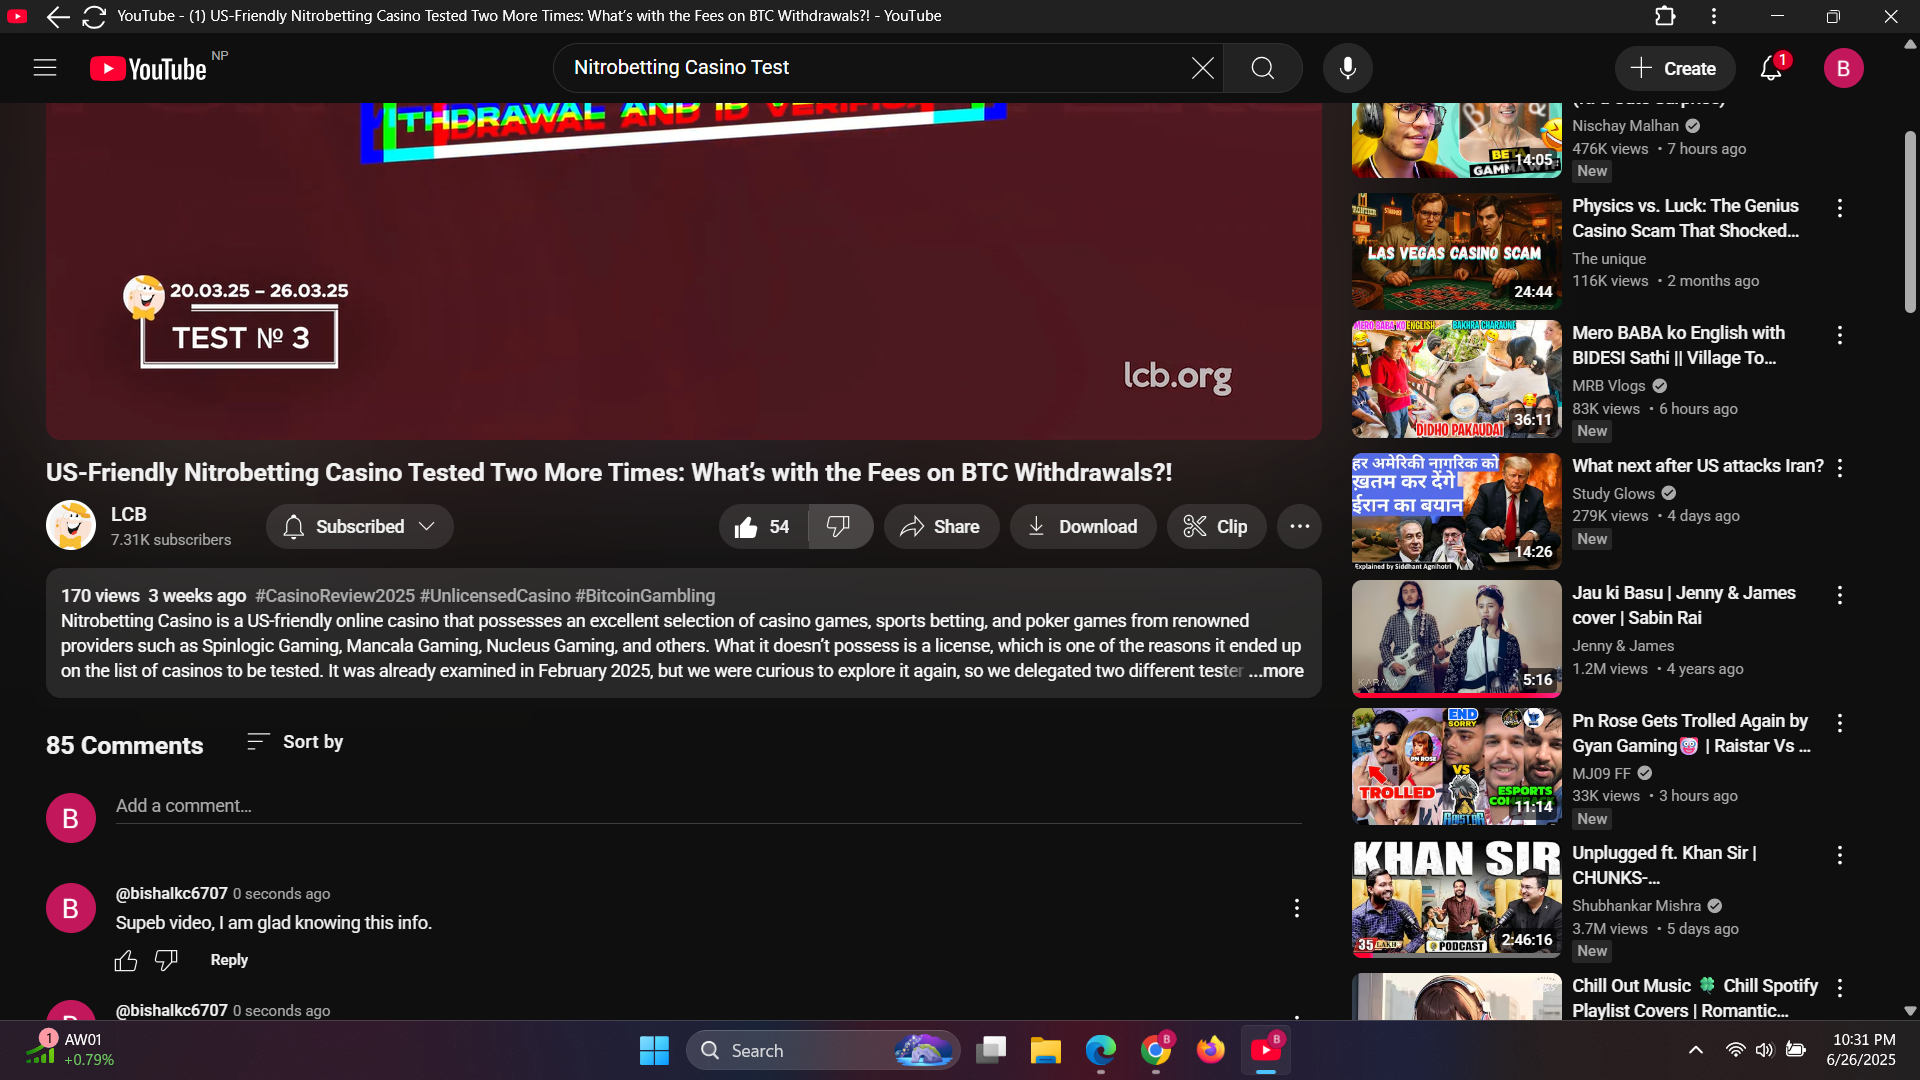Open options for Chill Out Music video
This screenshot has width=1920, height=1080.
tap(1840, 988)
